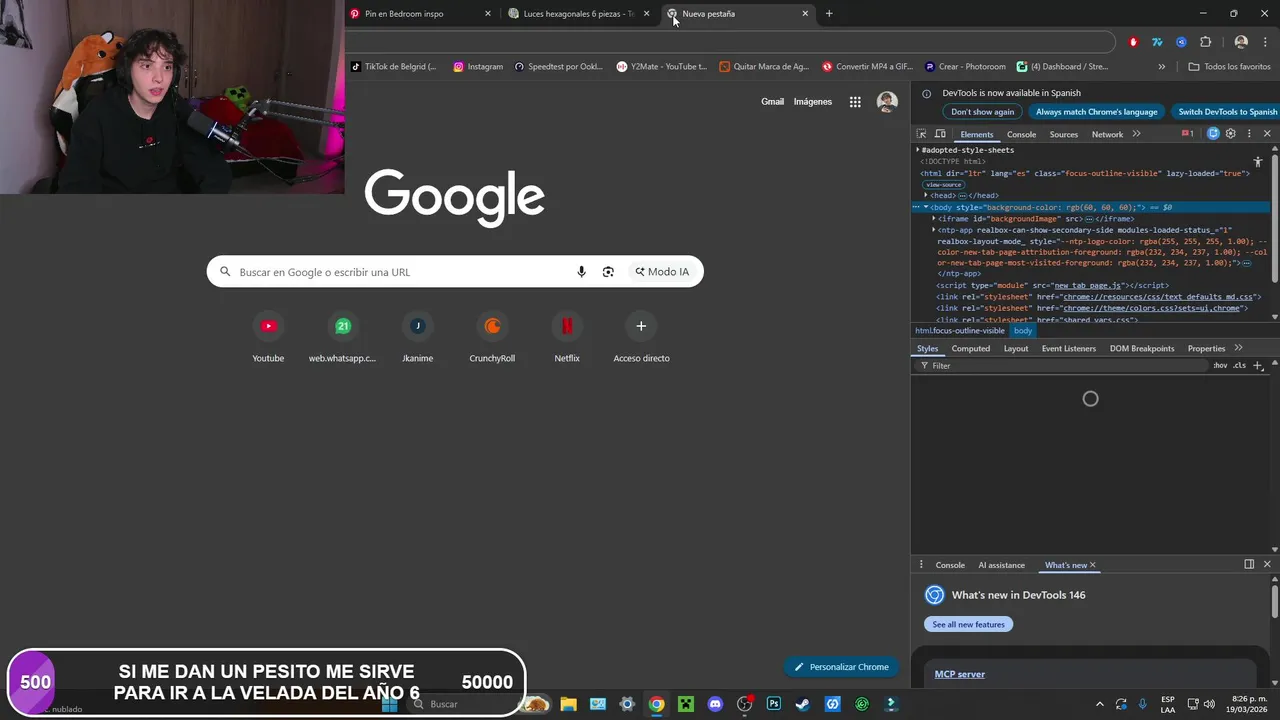This screenshot has height=720, width=1280.
Task: Open the Youtube shortcut tile
Action: click(x=268, y=338)
